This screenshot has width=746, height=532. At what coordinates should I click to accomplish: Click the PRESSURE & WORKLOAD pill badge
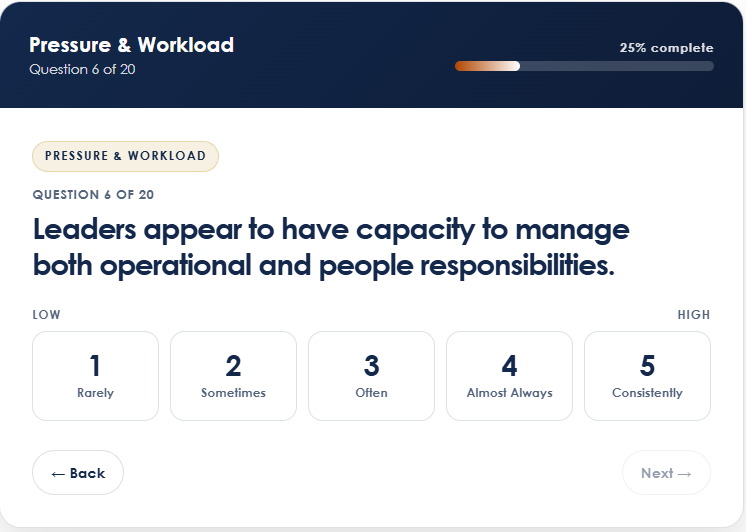point(125,156)
